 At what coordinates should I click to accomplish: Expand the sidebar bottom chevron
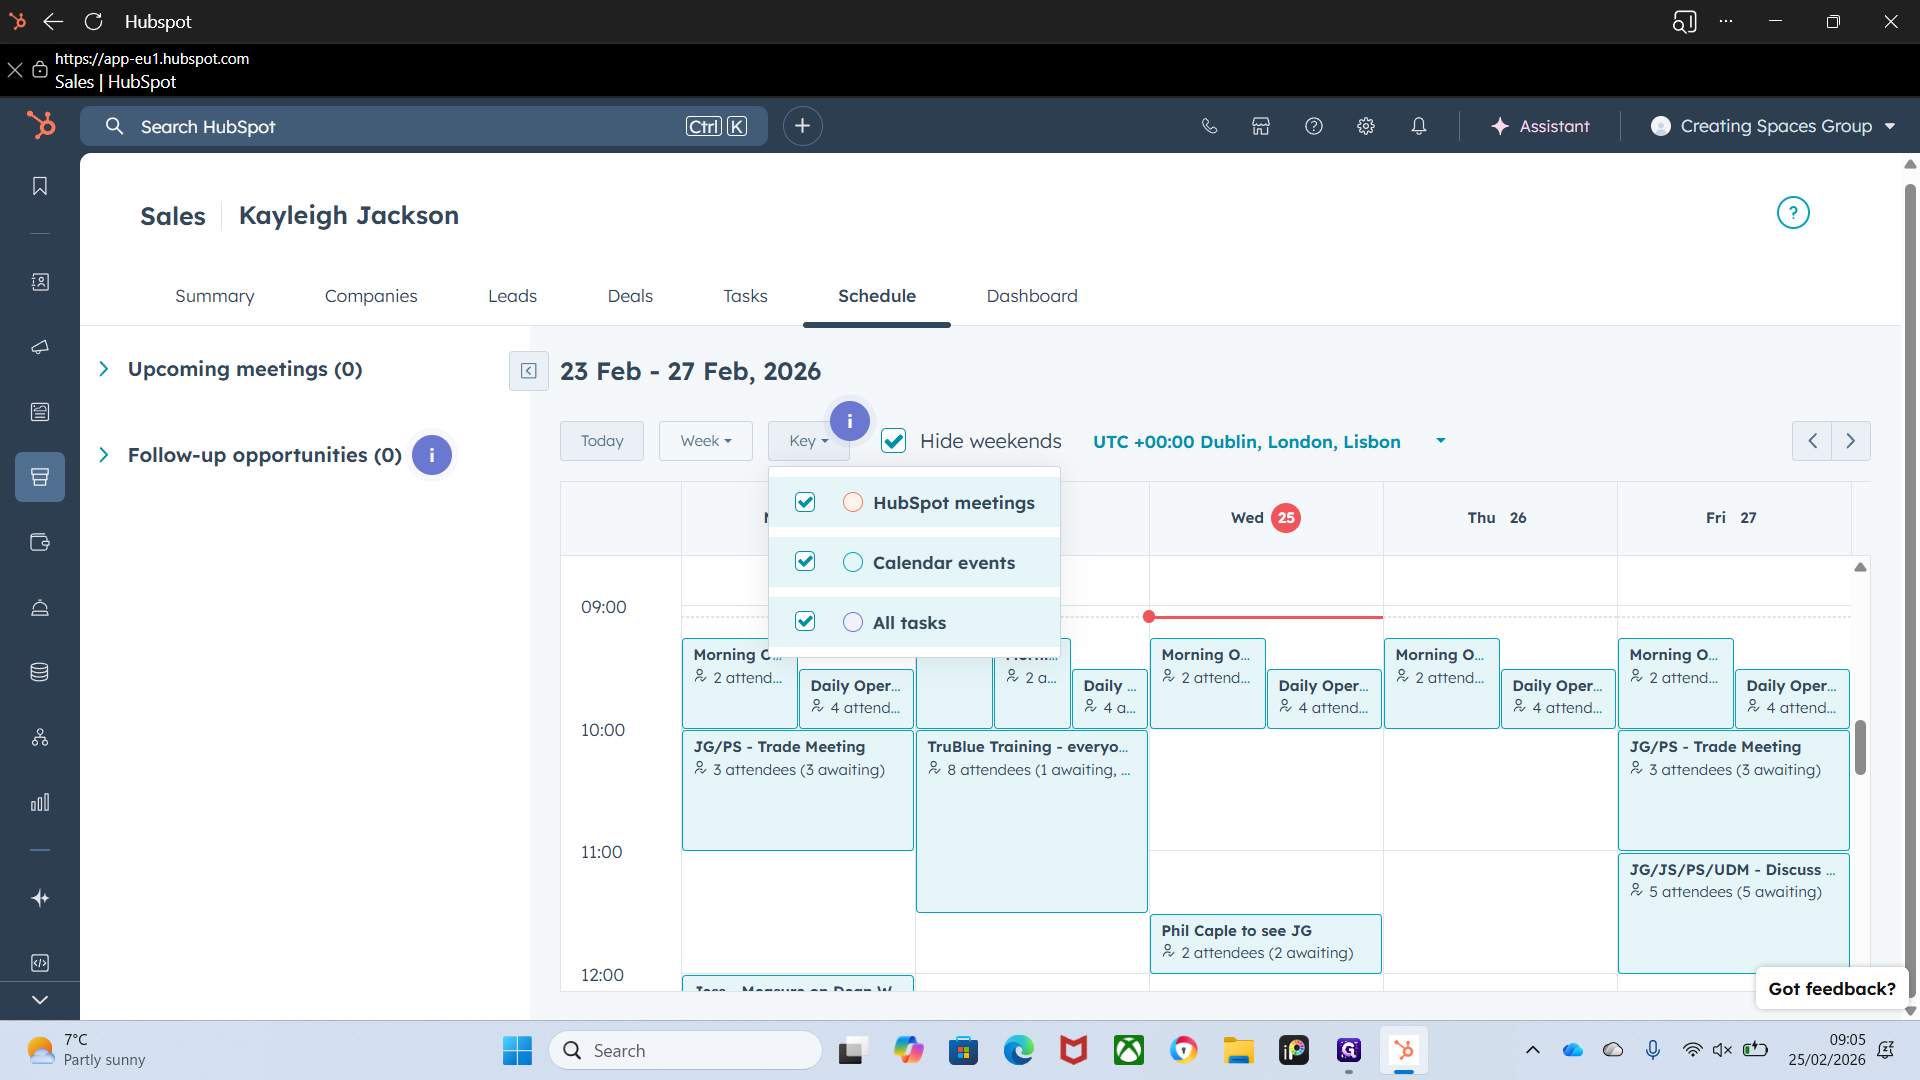[x=40, y=999]
